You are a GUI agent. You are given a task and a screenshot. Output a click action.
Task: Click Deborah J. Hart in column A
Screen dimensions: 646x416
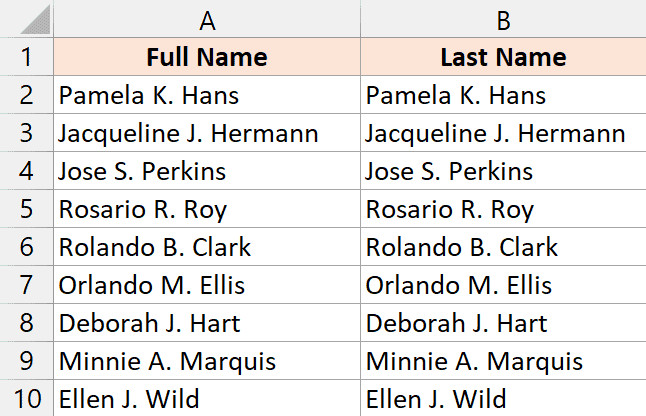150,324
